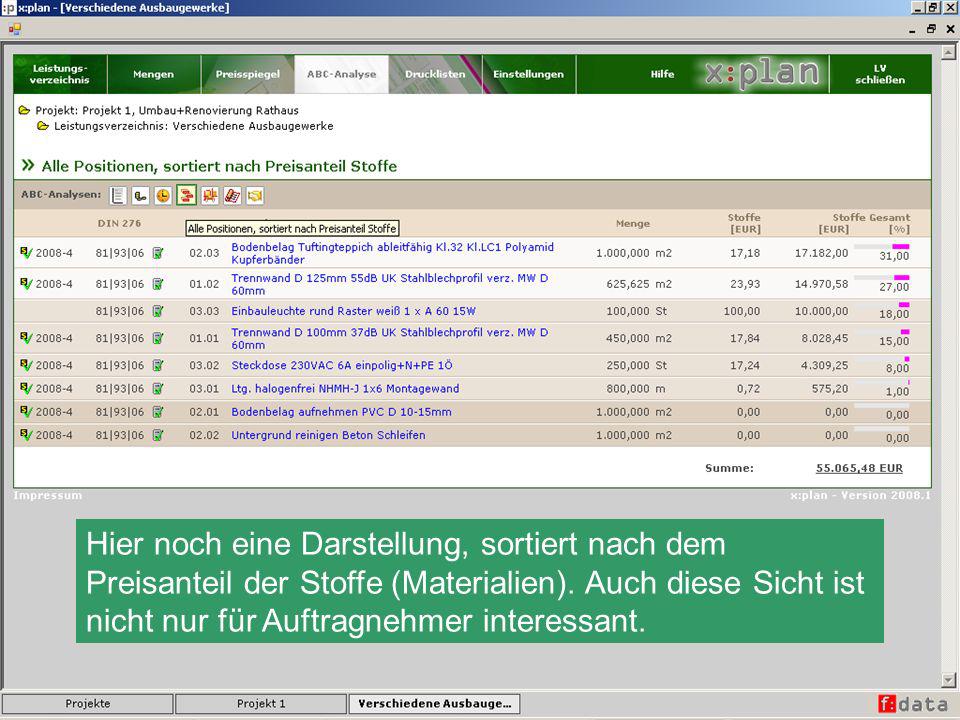Select the handshake ABC analysis icon
This screenshot has width=960, height=720.
point(255,195)
